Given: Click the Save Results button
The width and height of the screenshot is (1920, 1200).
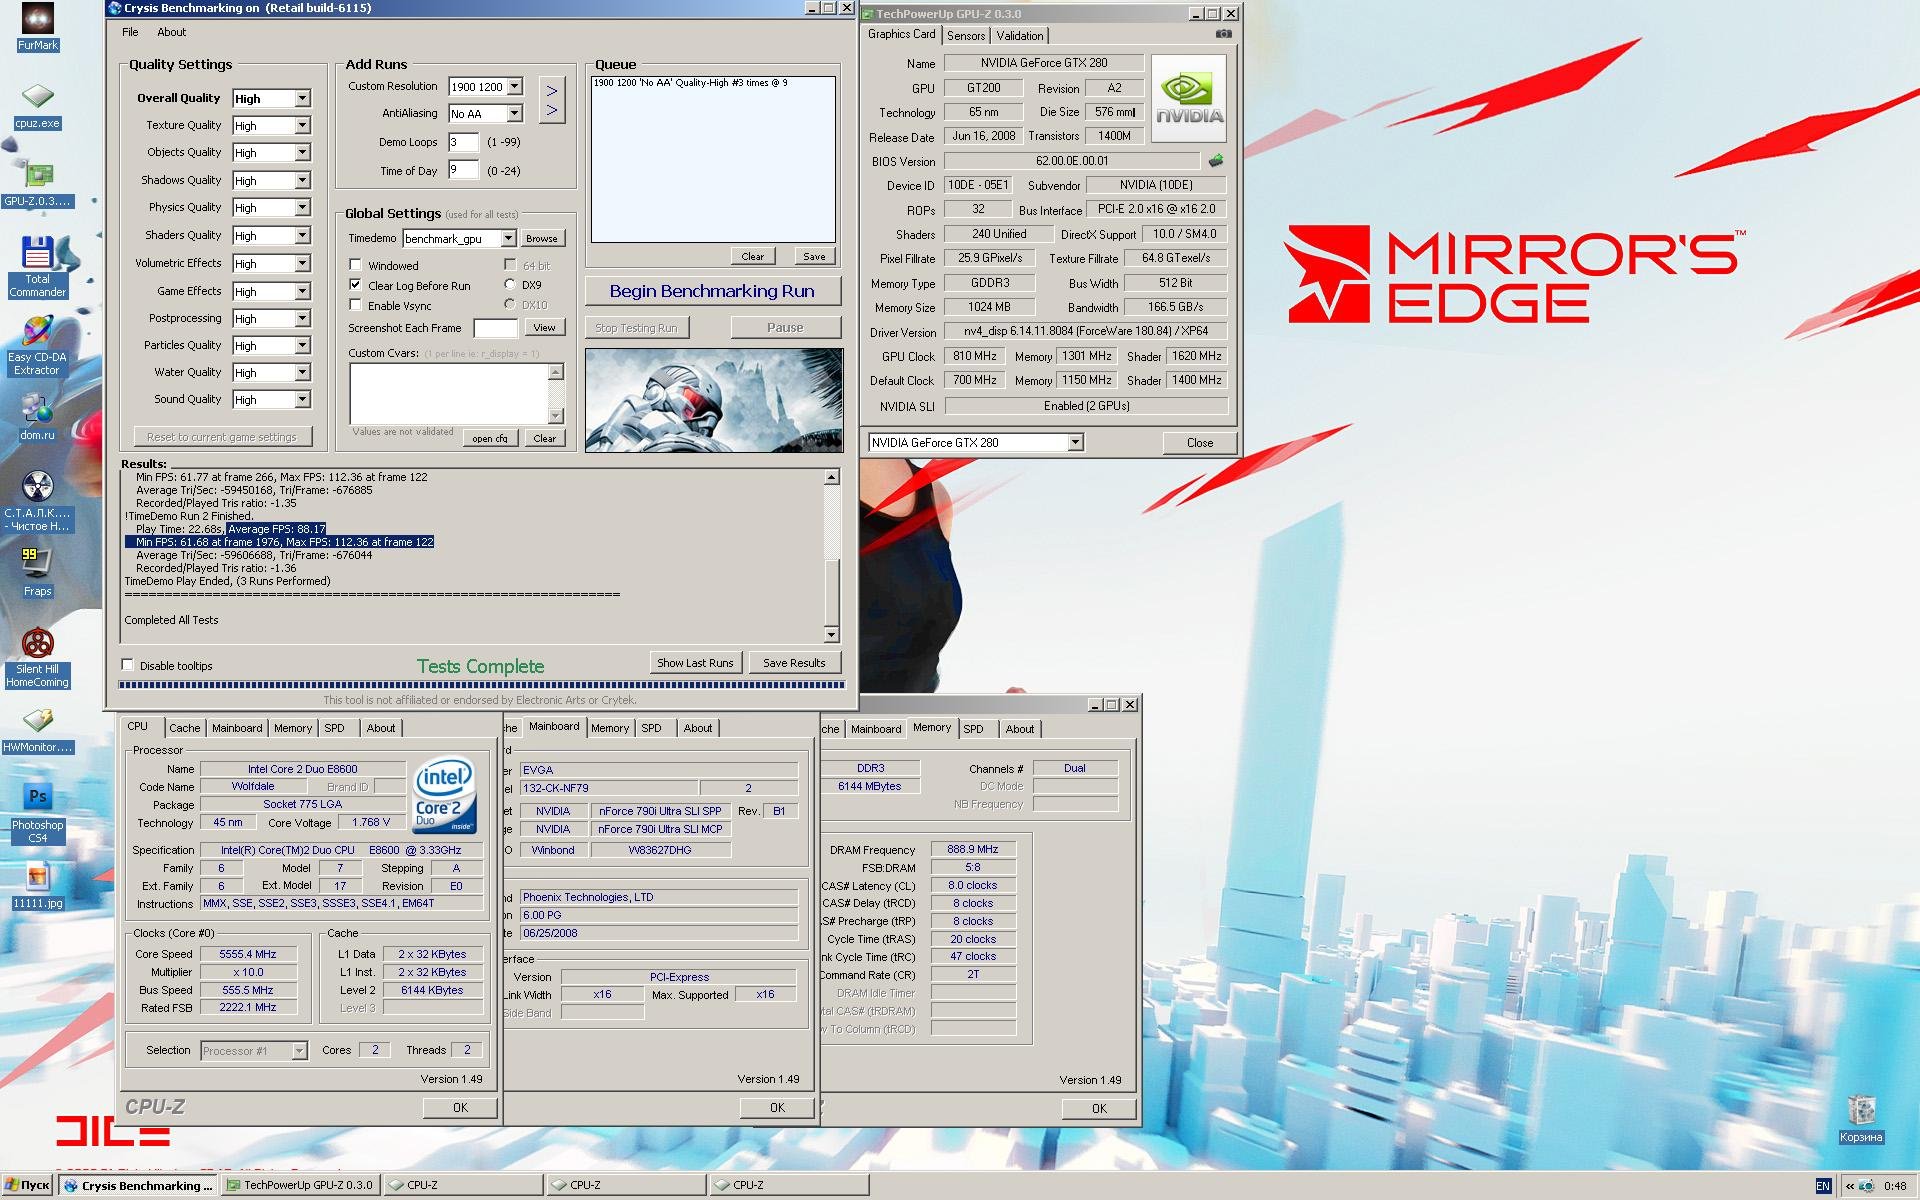Looking at the screenshot, I should pyautogui.click(x=794, y=663).
